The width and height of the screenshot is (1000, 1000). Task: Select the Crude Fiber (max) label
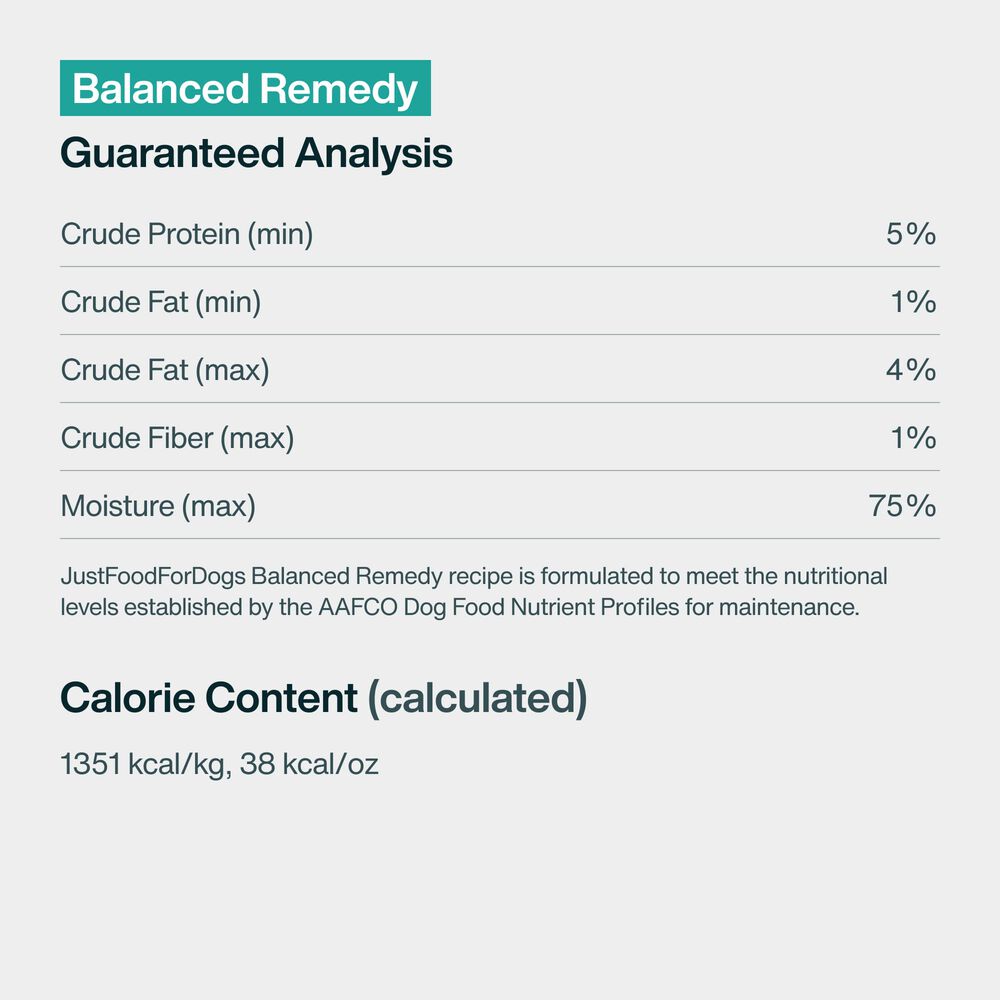click(x=177, y=438)
